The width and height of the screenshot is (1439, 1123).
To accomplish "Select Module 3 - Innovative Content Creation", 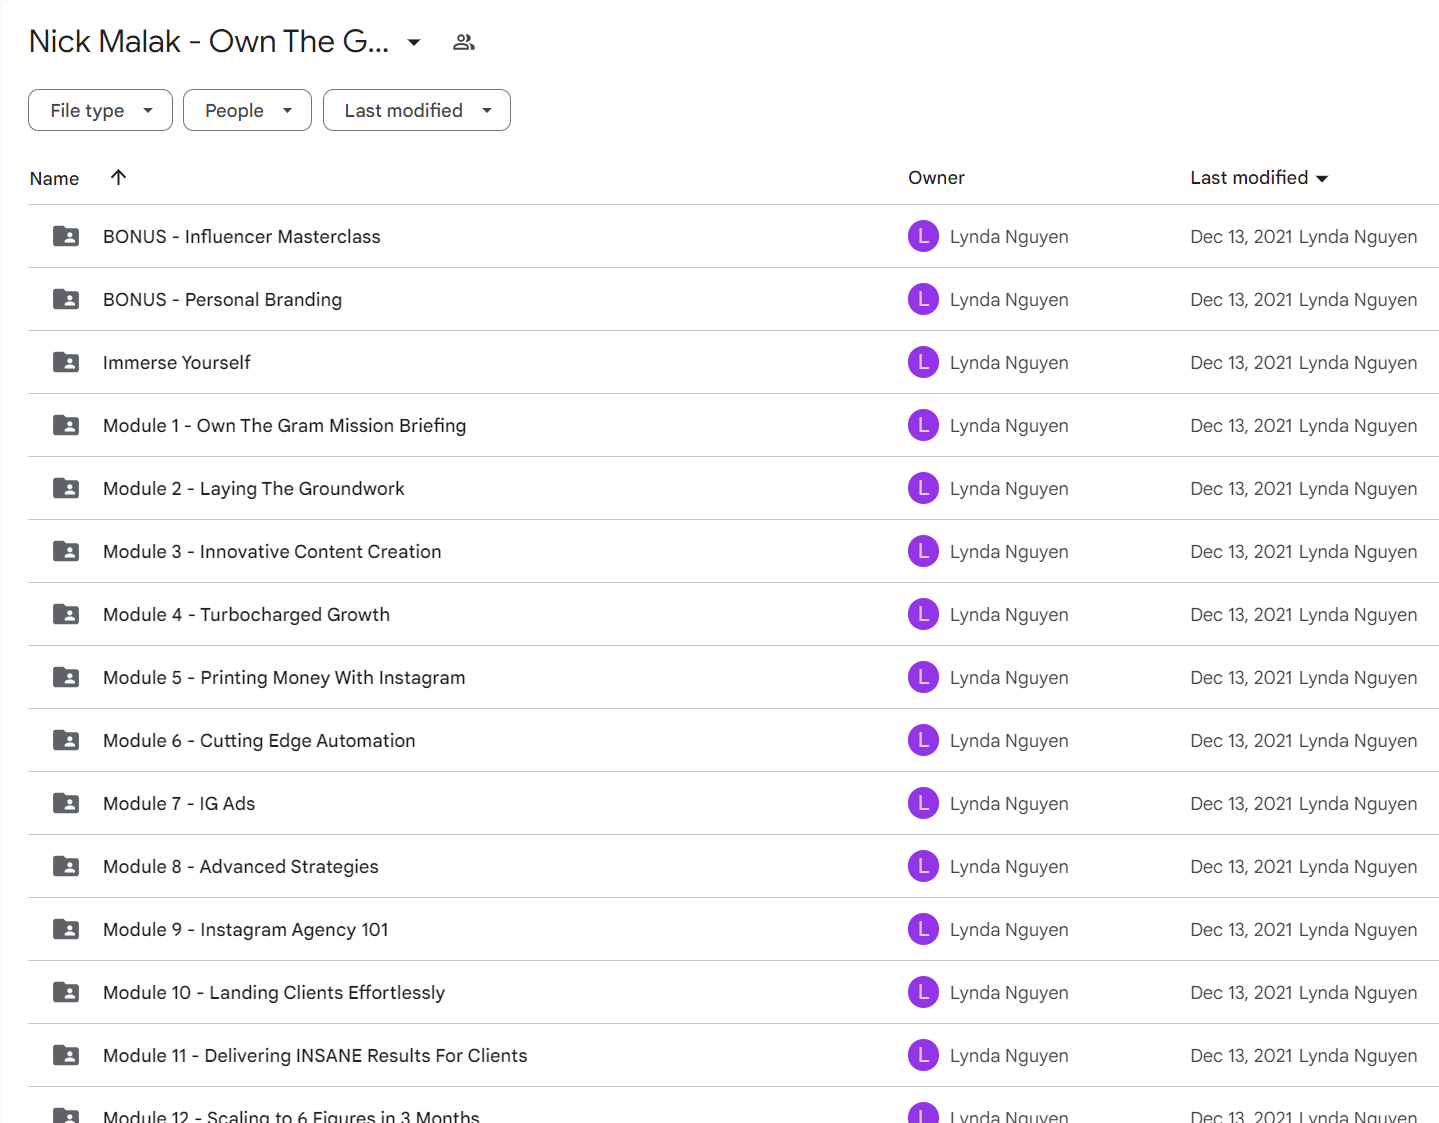I will click(272, 551).
